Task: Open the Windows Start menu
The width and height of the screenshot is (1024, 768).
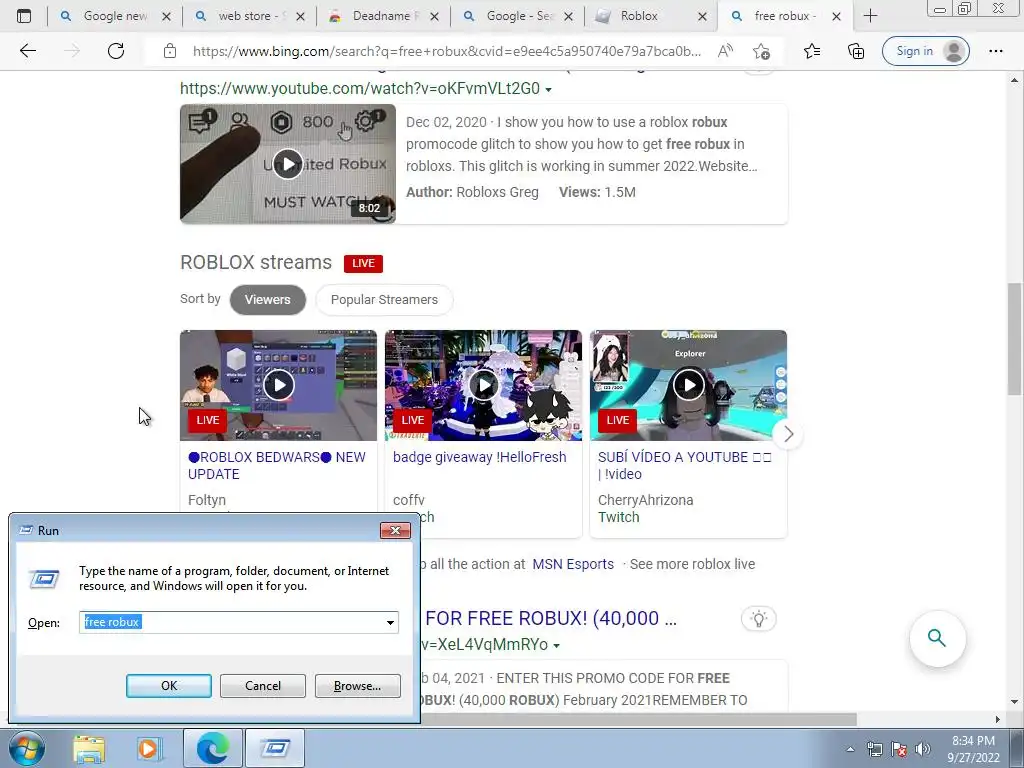Action: pos(26,748)
